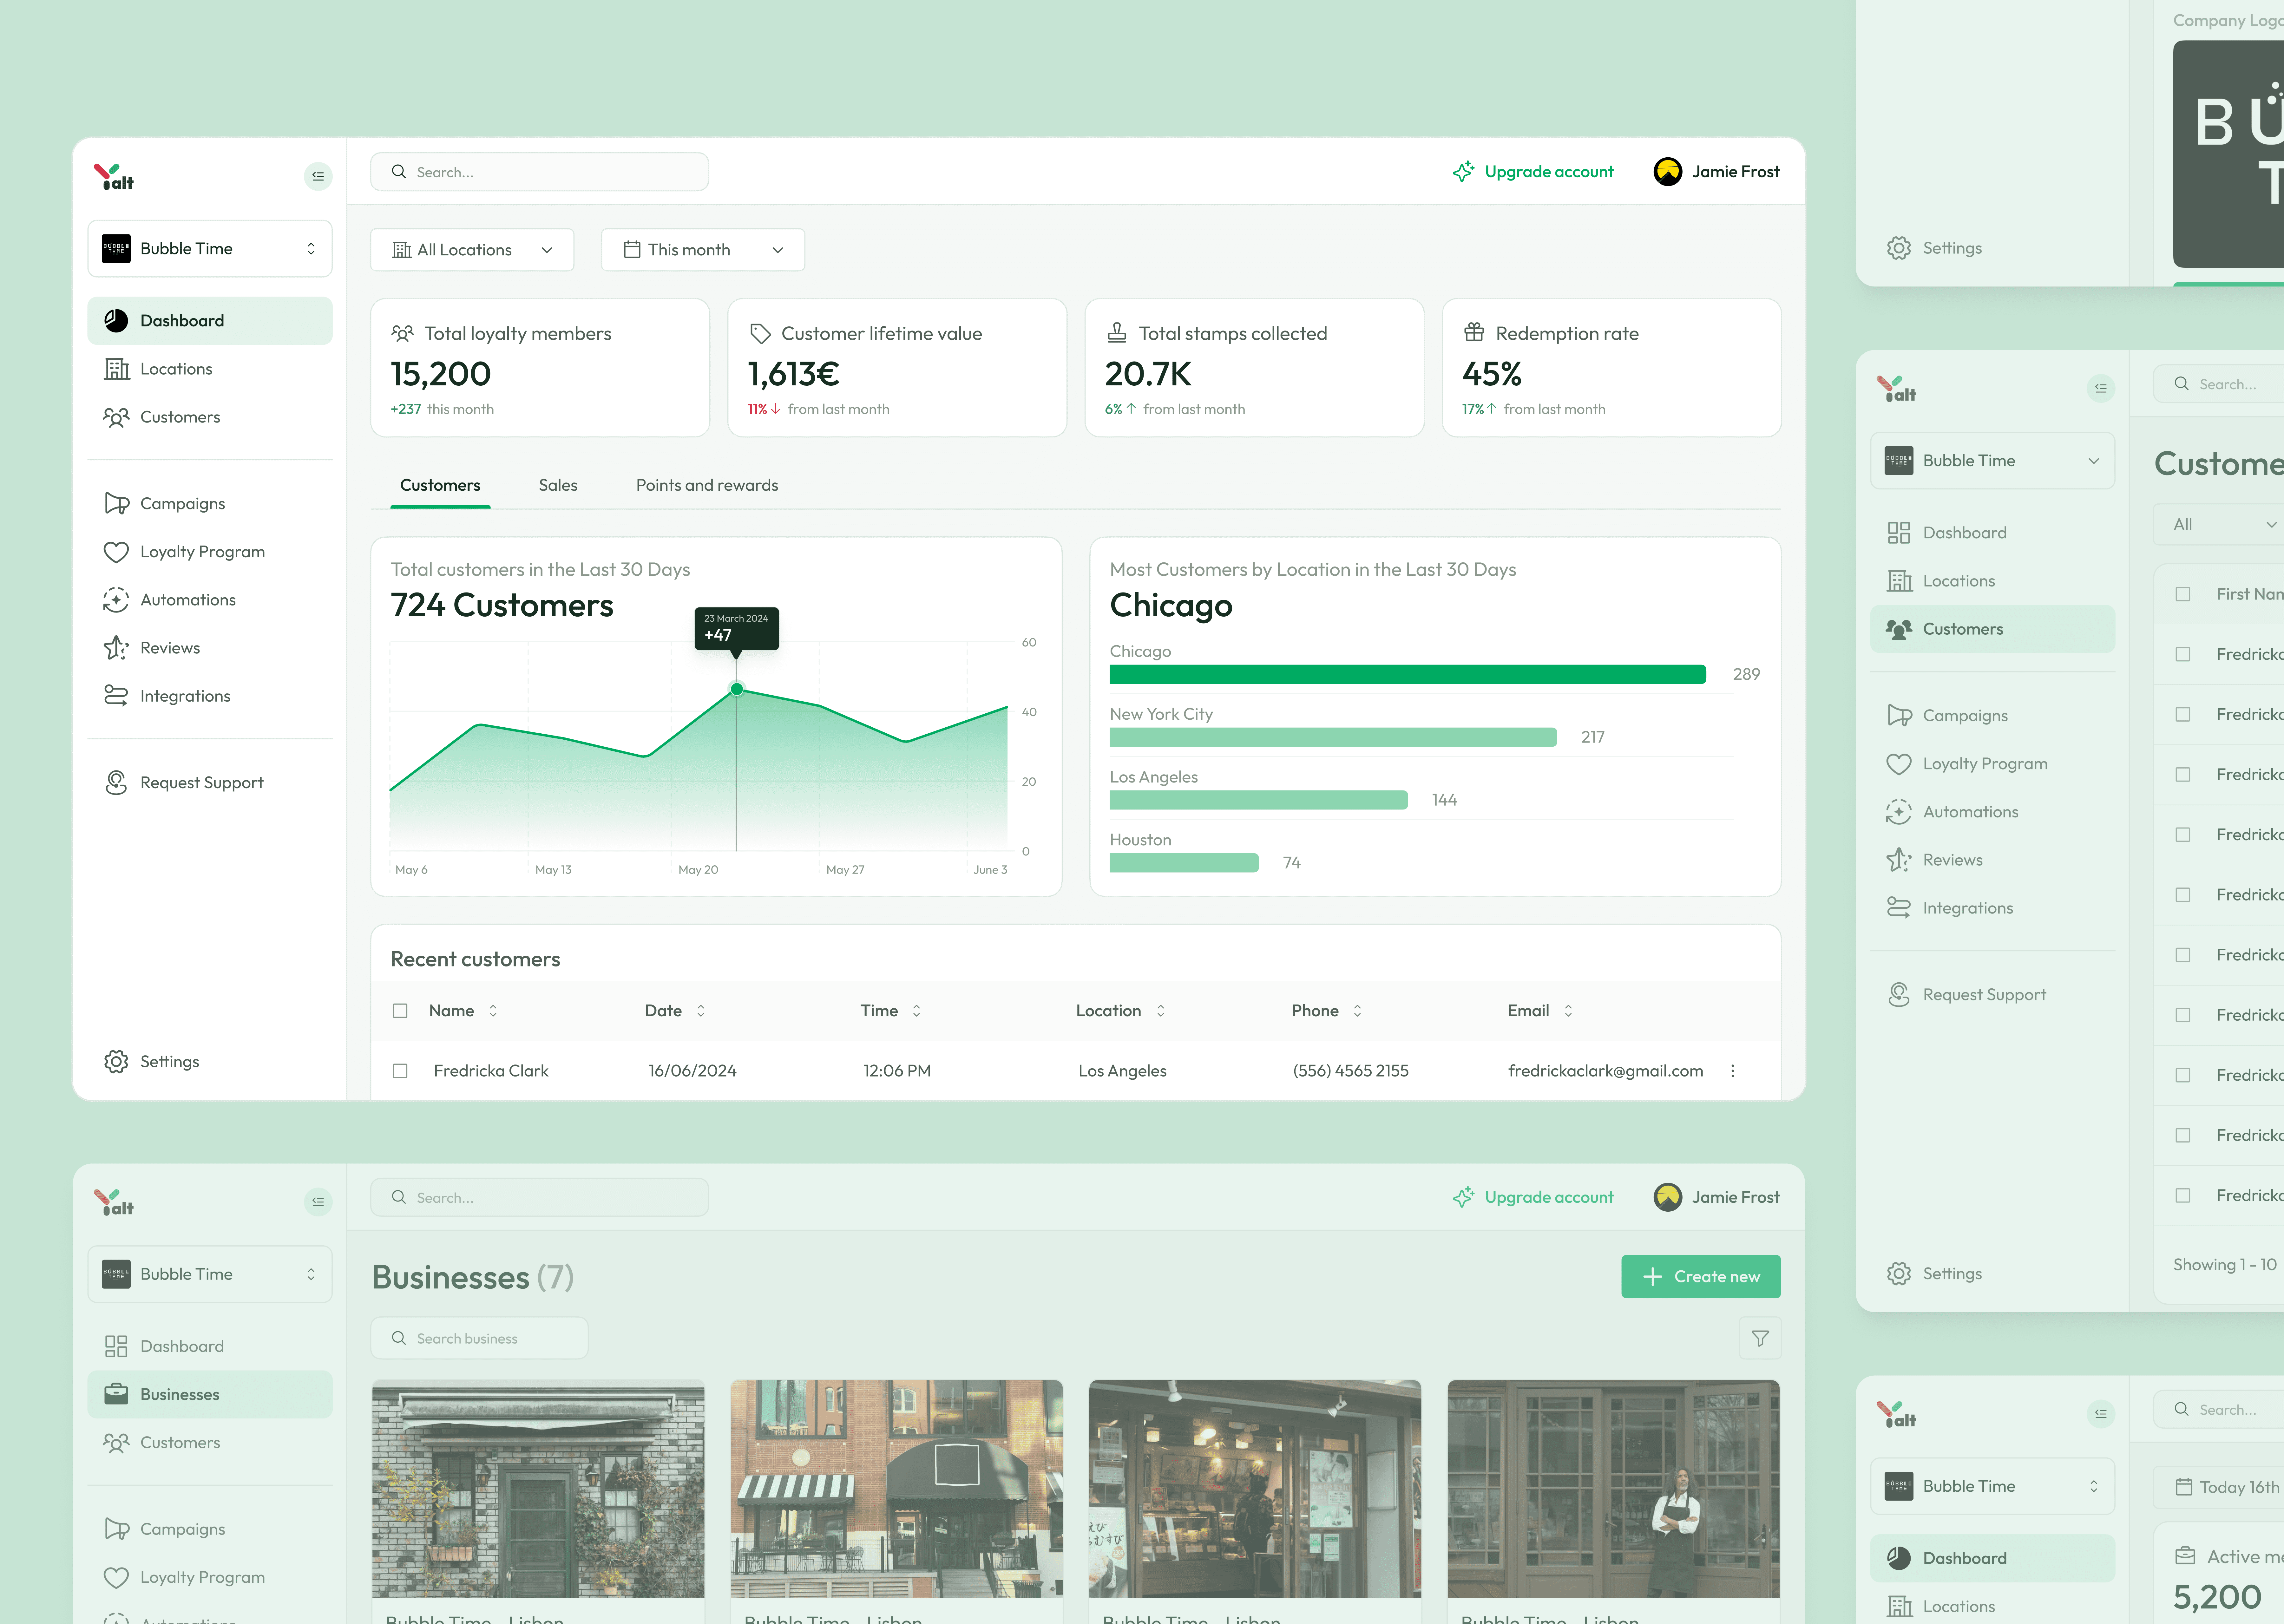Open Settings gear in main dashboard sidebar
2284x1624 pixels.
click(116, 1061)
